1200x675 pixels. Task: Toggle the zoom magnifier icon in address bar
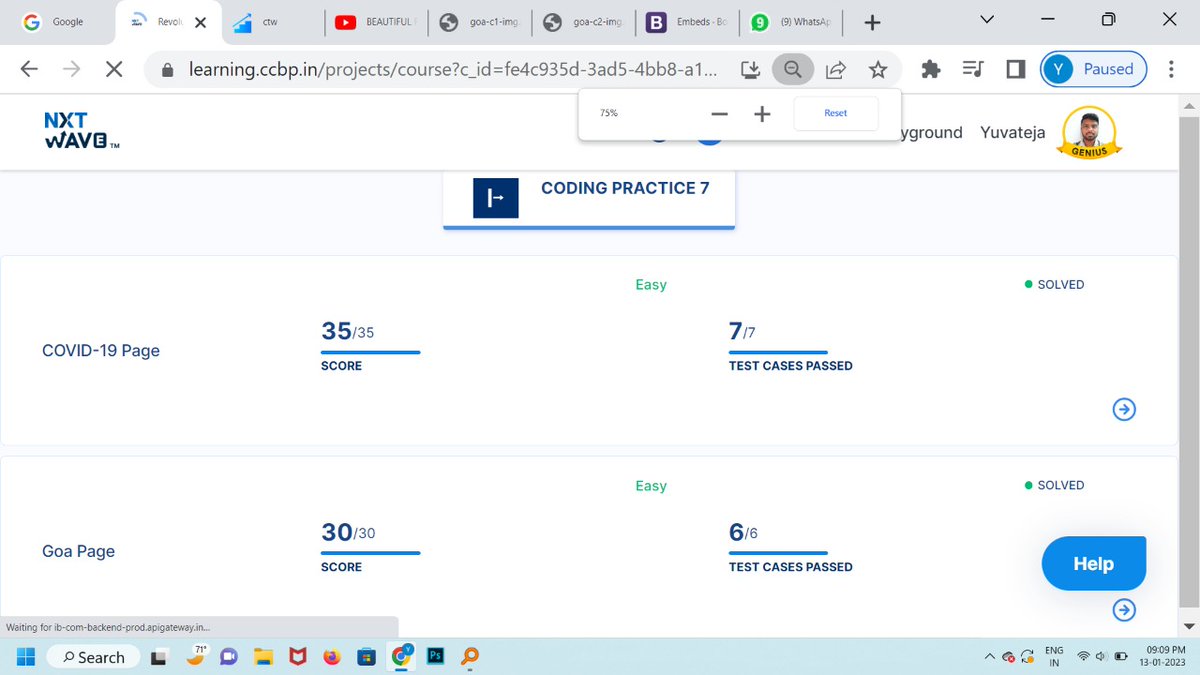click(x=793, y=69)
